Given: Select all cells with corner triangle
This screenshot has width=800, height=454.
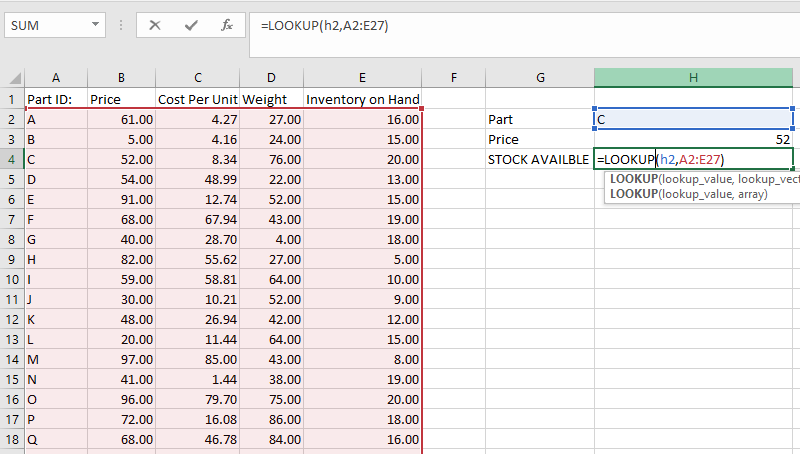Looking at the screenshot, I should pyautogui.click(x=15, y=78).
